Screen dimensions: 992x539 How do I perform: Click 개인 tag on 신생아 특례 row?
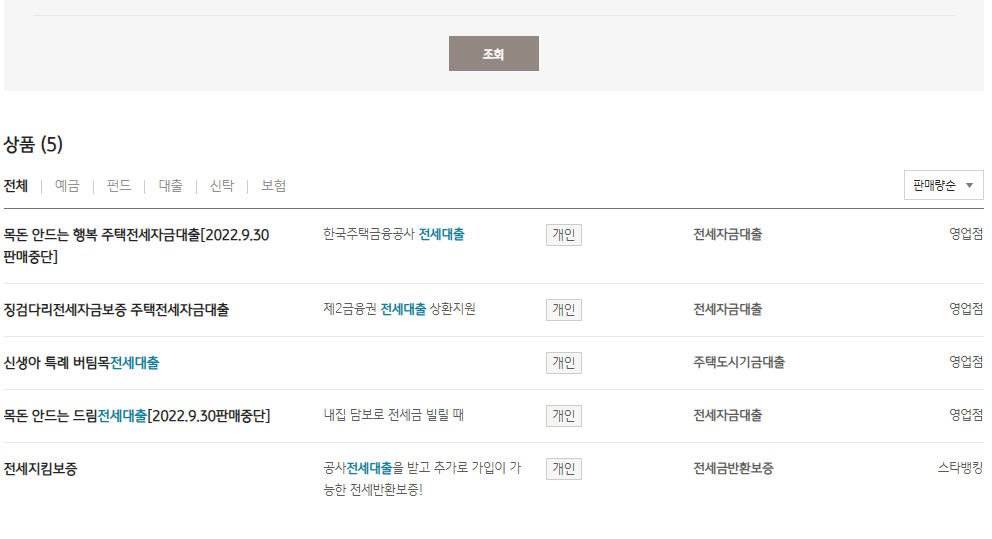click(564, 363)
